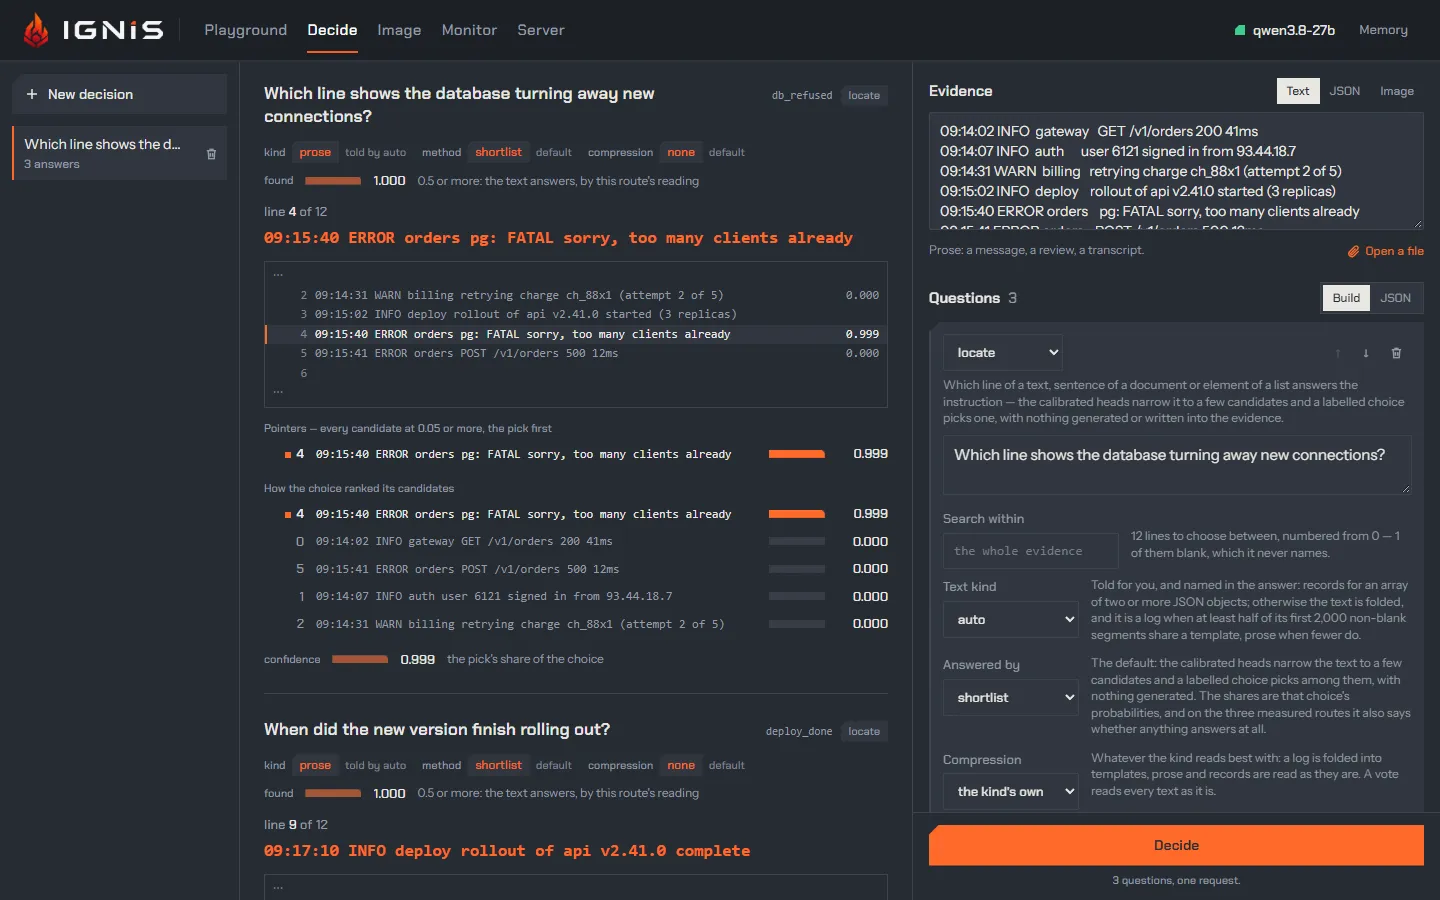Click the first question's orange shortlist method tag
The width and height of the screenshot is (1440, 900).
(x=498, y=152)
